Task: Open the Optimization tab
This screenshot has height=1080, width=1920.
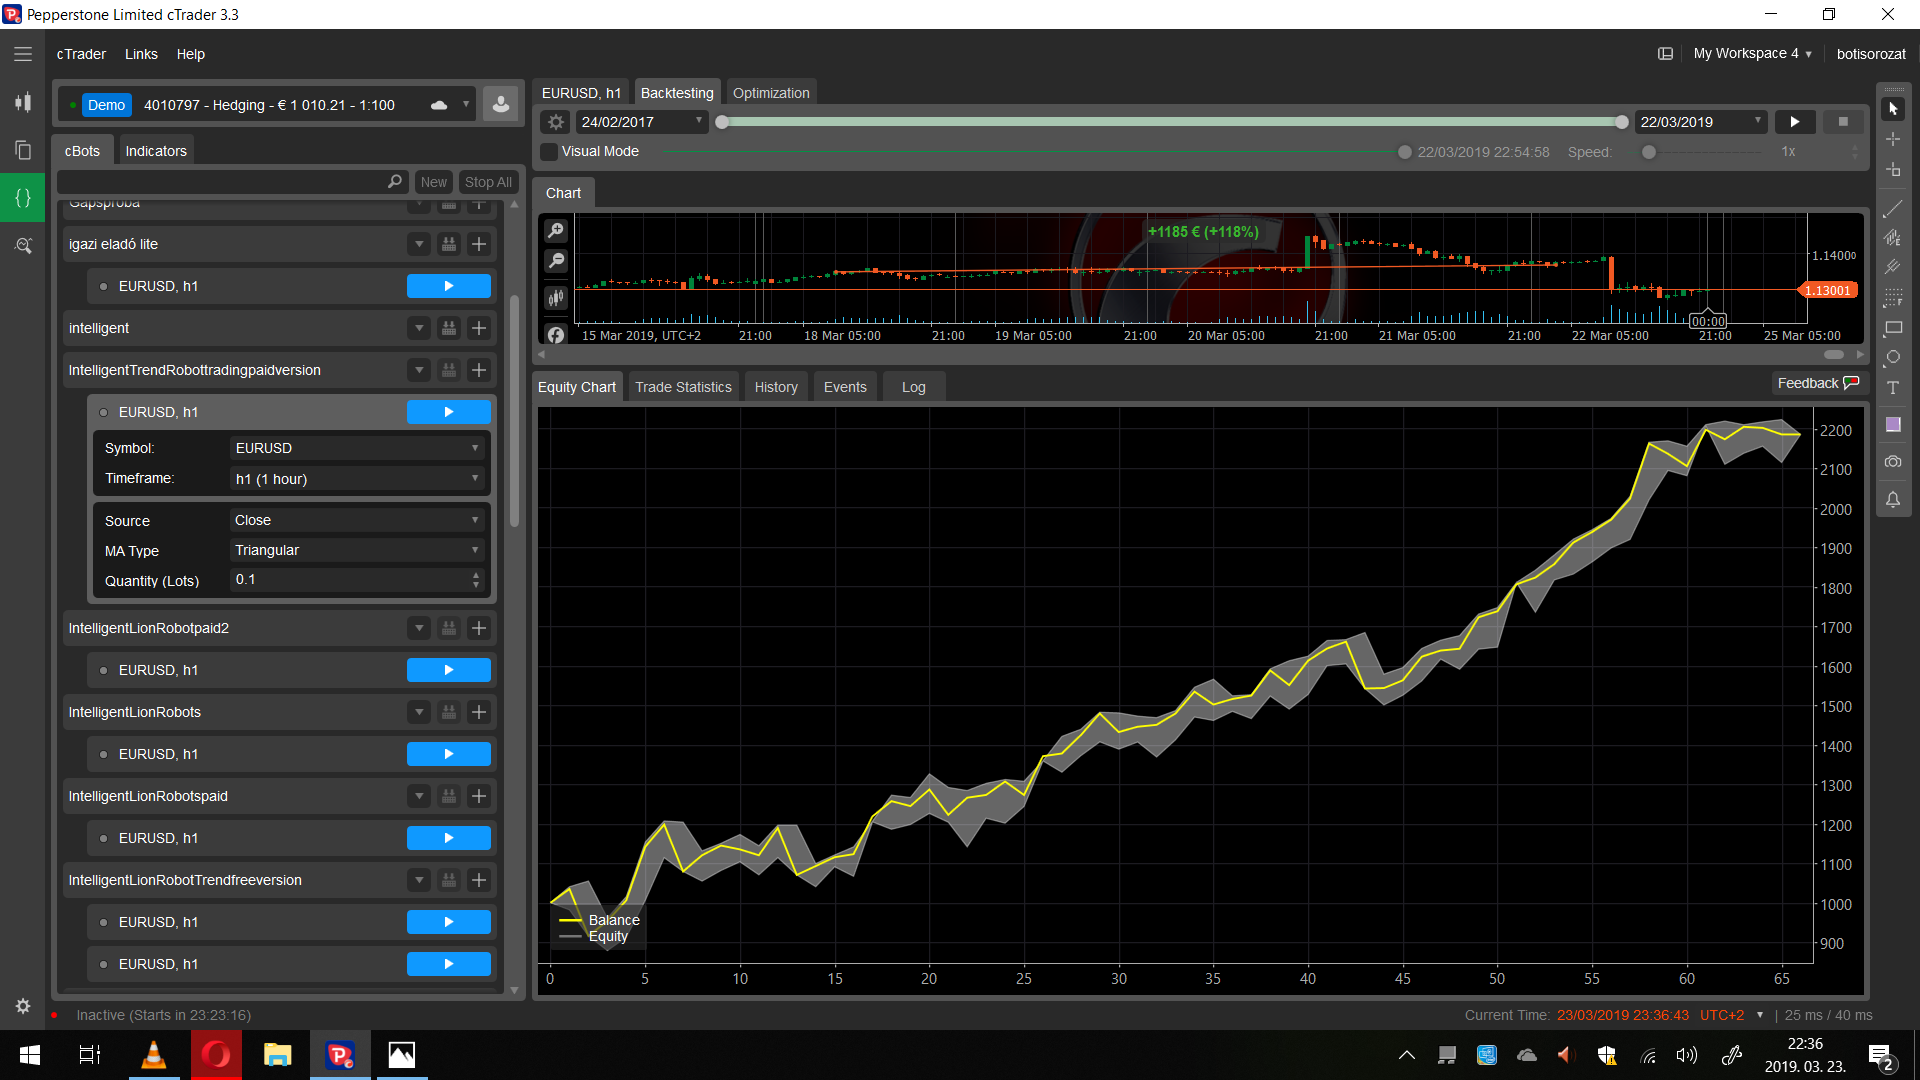Action: 771,93
